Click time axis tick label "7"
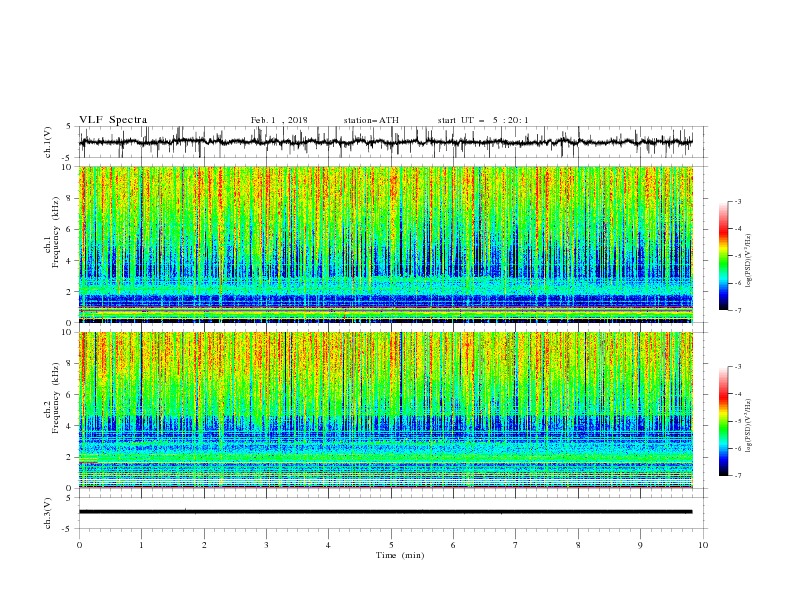The width and height of the screenshot is (792, 612). pos(515,545)
